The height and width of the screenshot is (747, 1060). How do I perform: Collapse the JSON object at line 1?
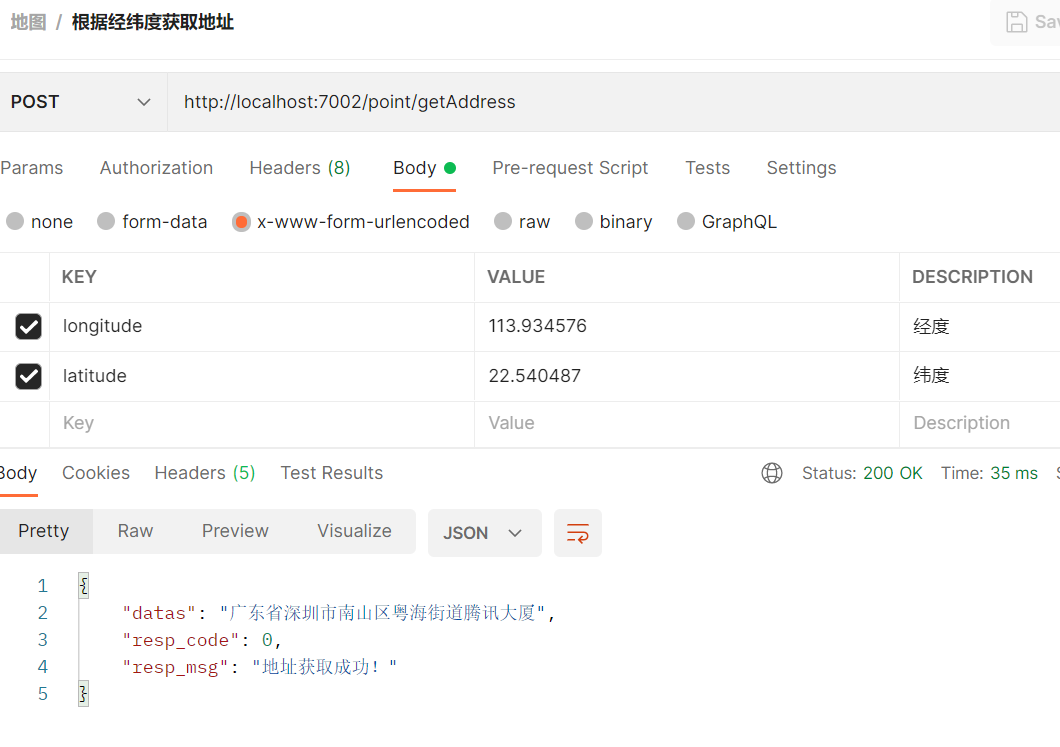84,585
